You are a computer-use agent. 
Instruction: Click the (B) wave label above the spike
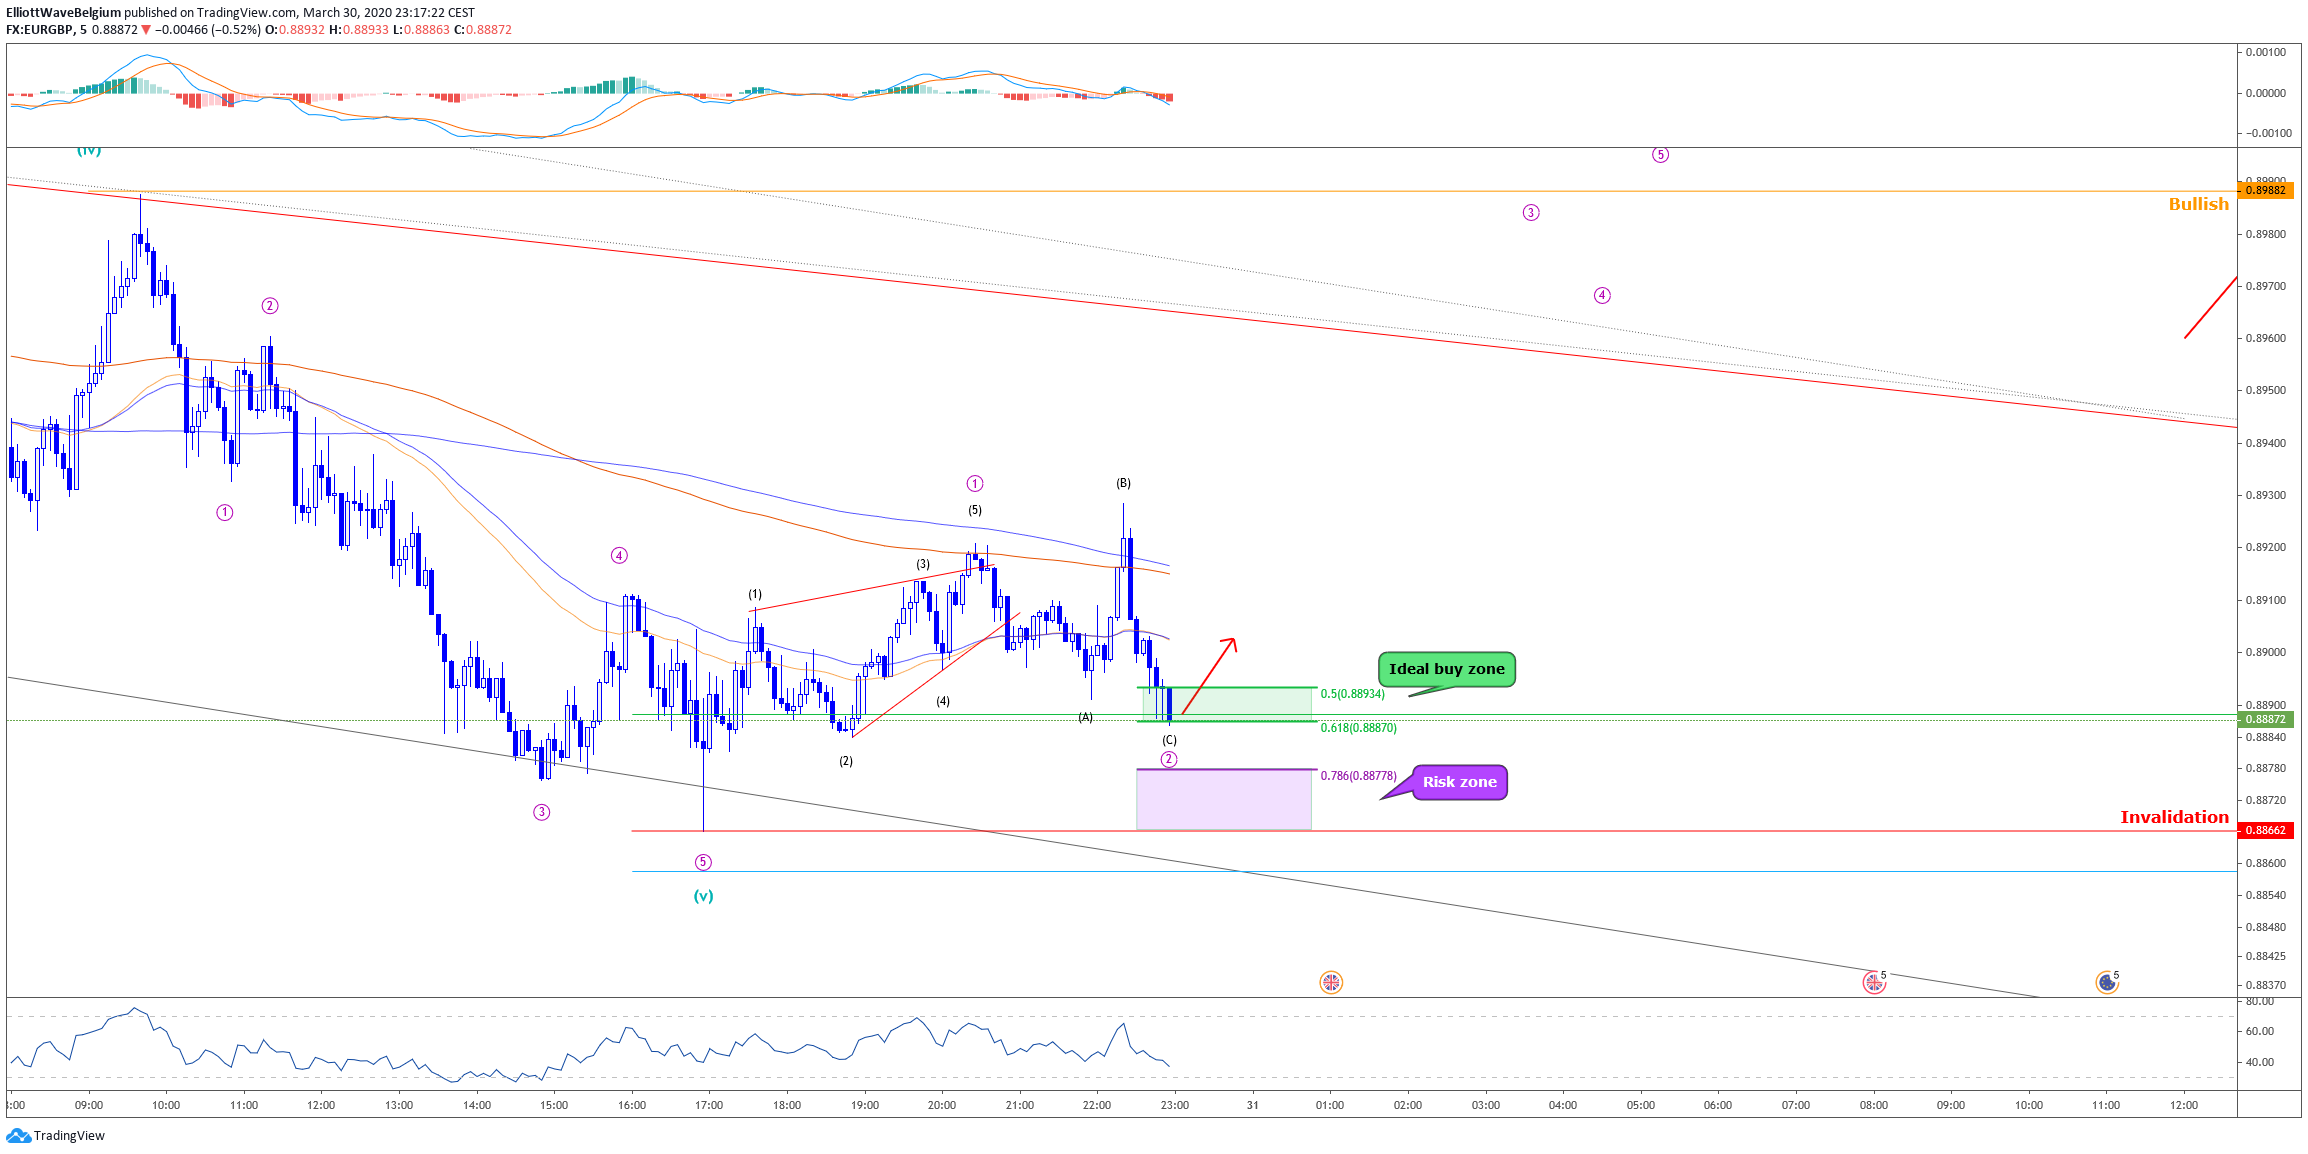[x=1123, y=483]
